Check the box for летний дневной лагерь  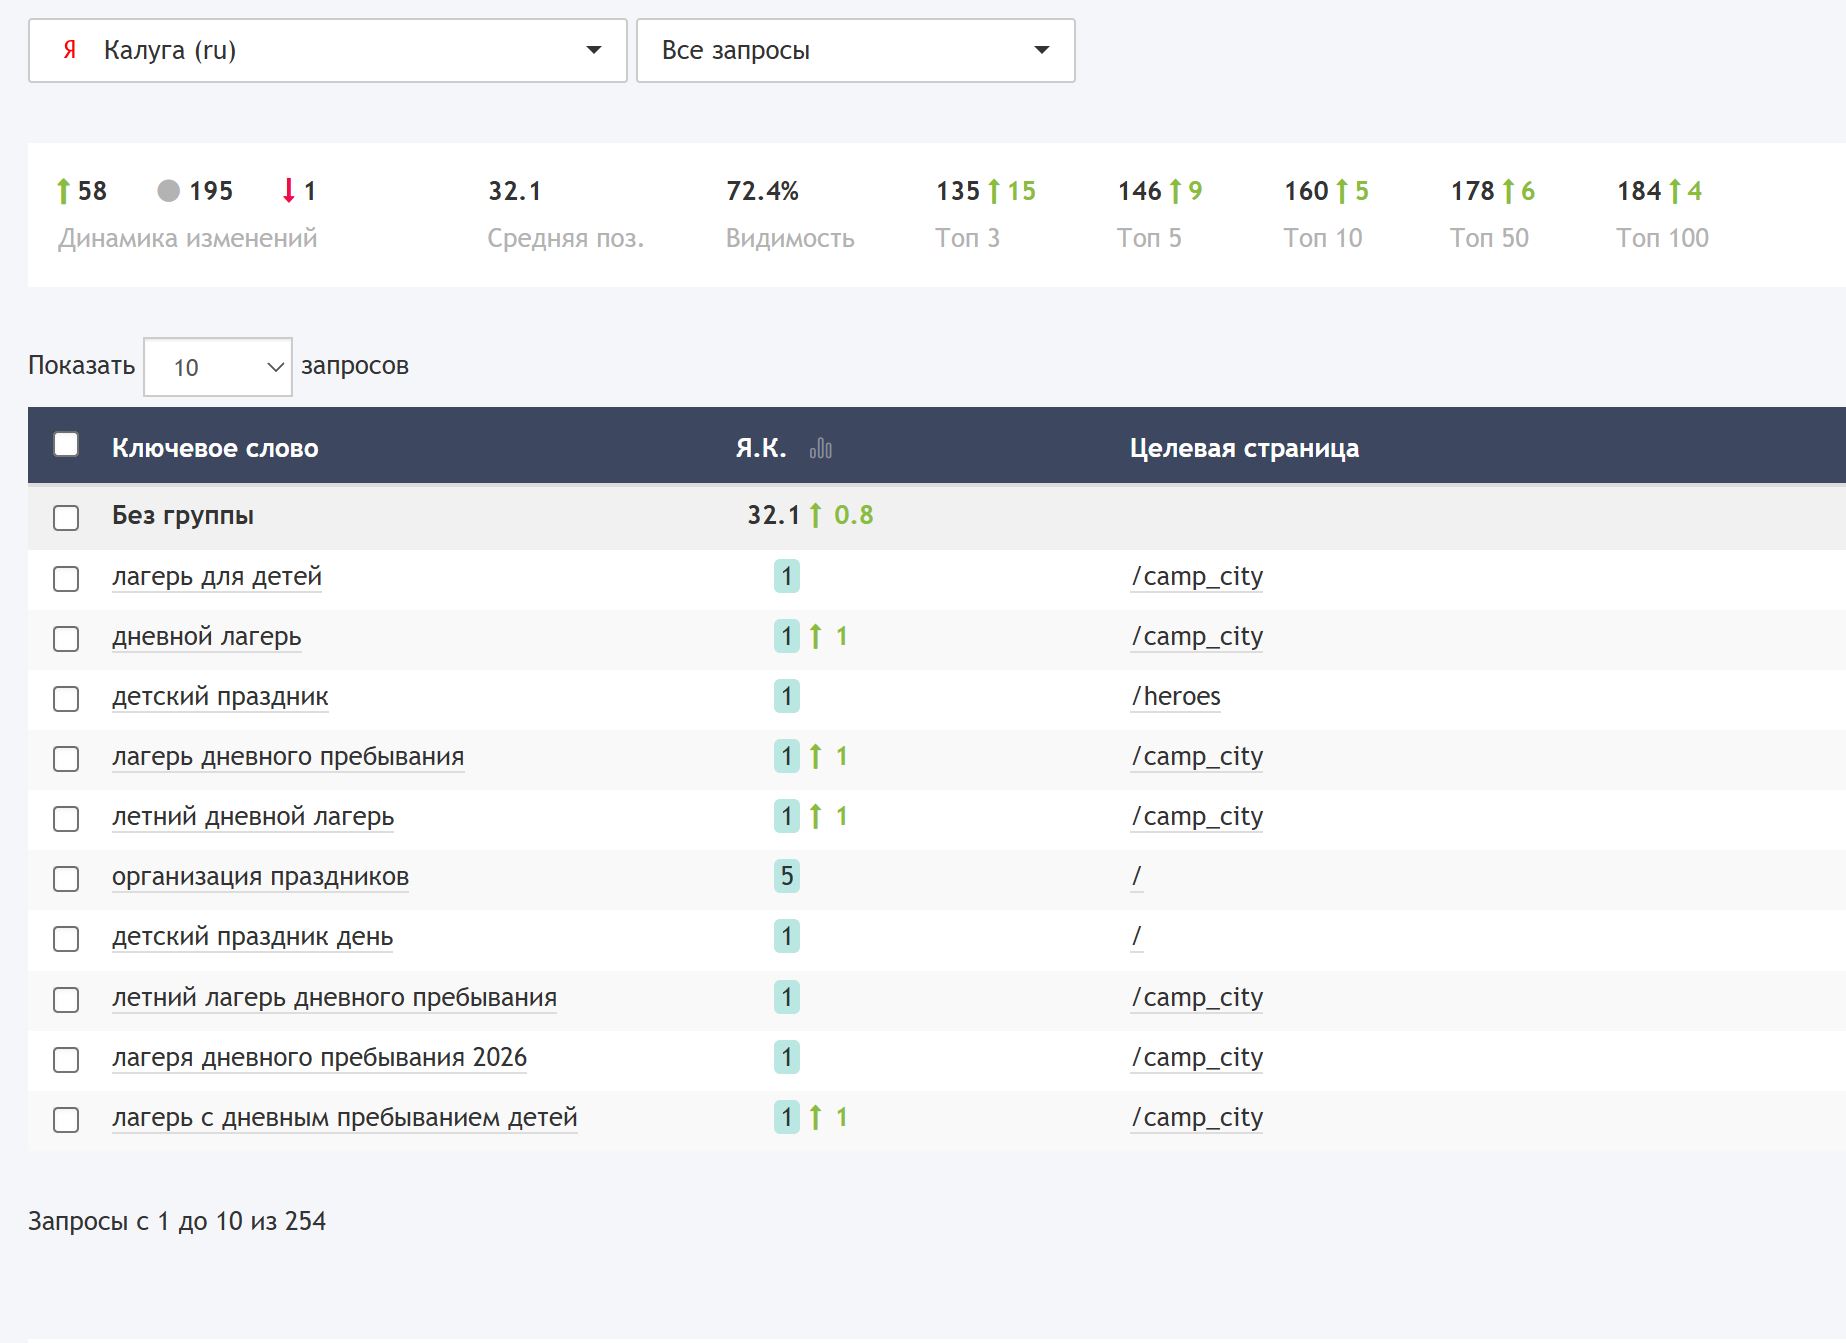point(66,819)
